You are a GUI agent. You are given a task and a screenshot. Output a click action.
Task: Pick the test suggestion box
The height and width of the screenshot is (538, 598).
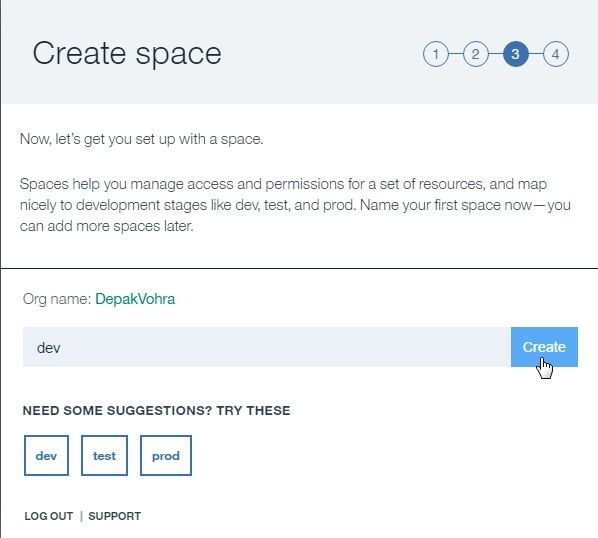(104, 456)
